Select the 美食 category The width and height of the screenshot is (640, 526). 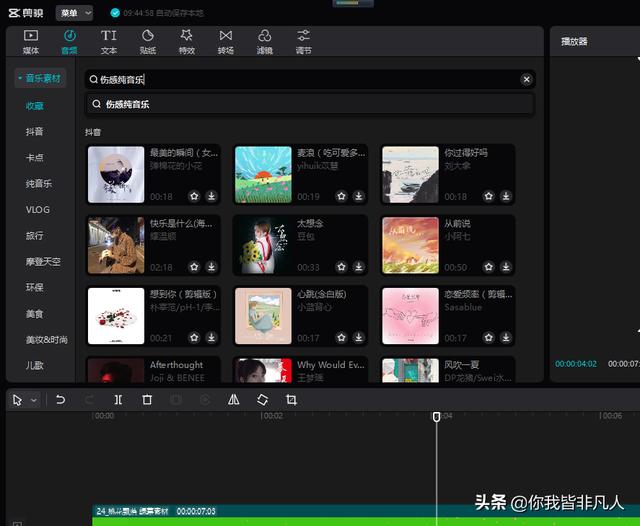click(35, 314)
